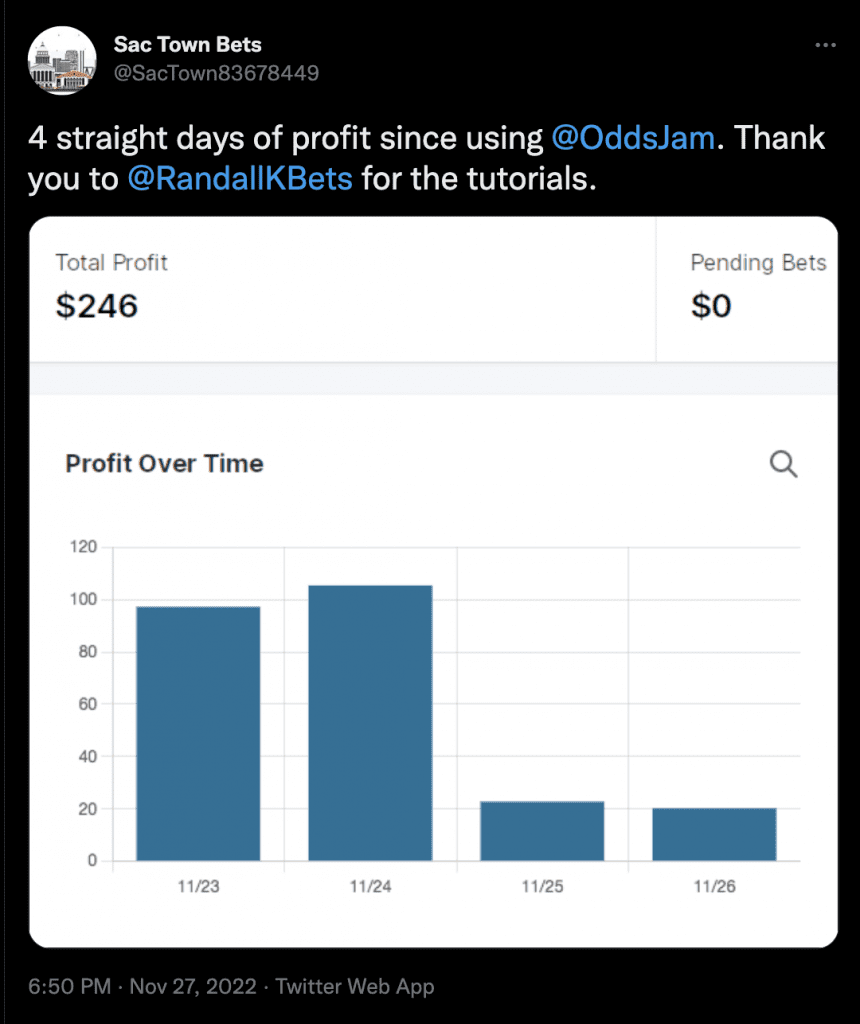Open the attached profit chart image

point(433,582)
